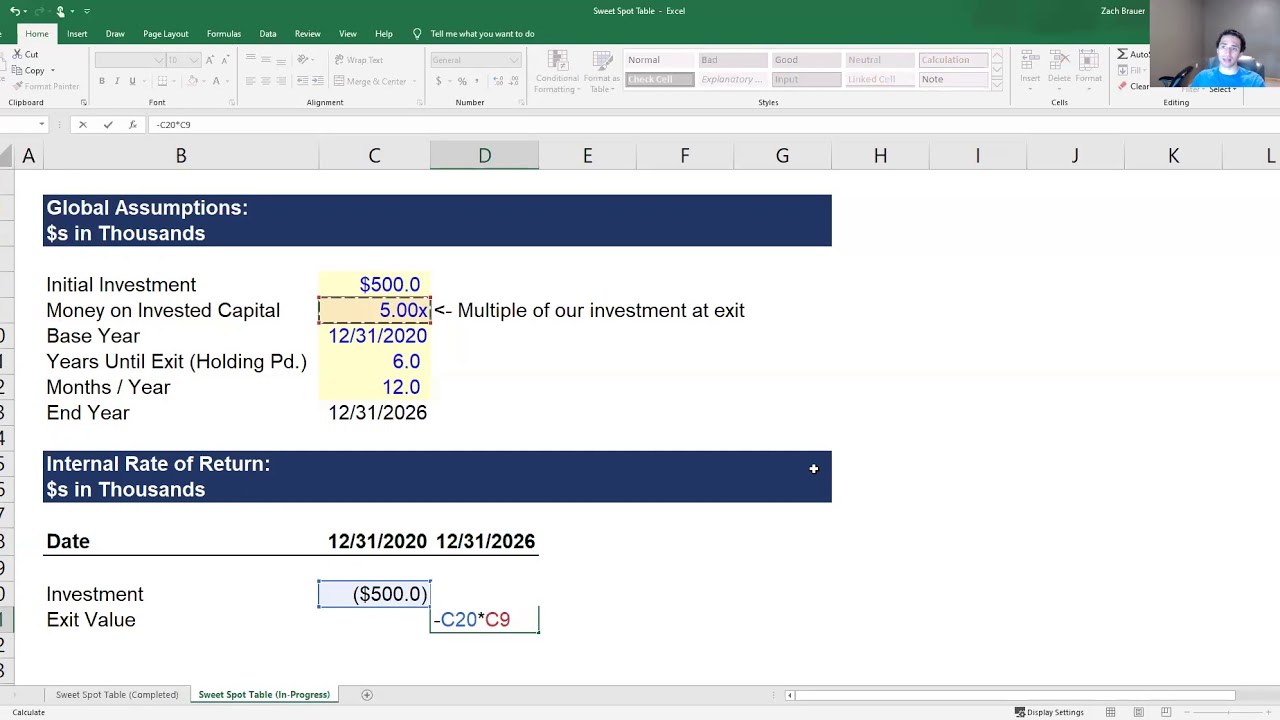Click the Touch/Mouse mode icon
This screenshot has width=1280, height=720.
(61, 11)
